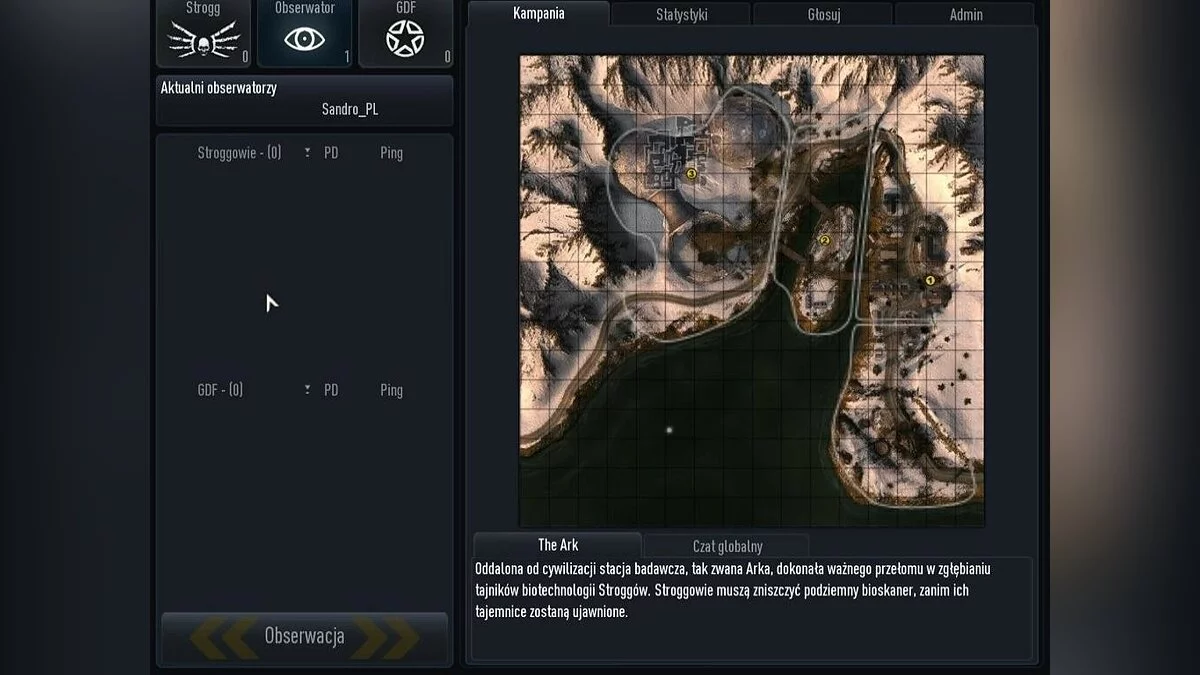Open the Czat globalny tab
The width and height of the screenshot is (1200, 675).
(x=727, y=546)
